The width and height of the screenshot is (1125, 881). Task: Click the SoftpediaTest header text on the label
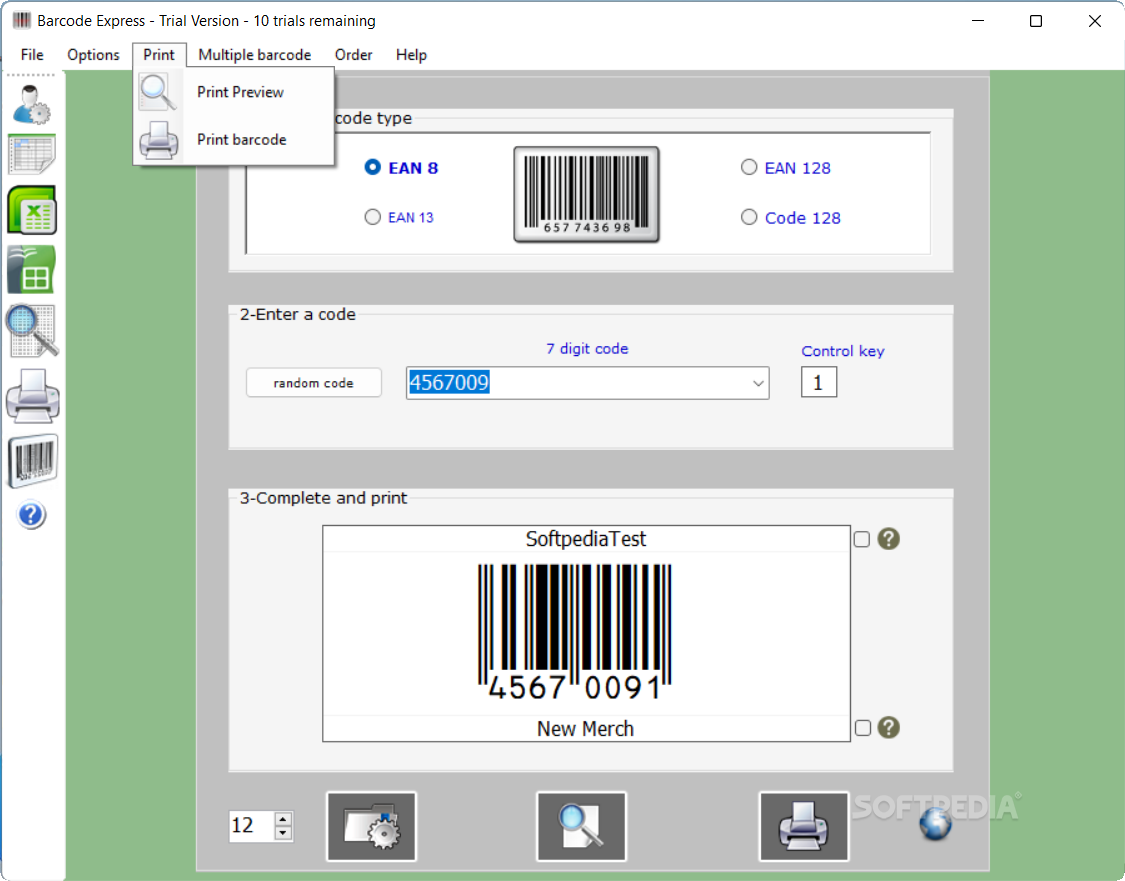585,539
